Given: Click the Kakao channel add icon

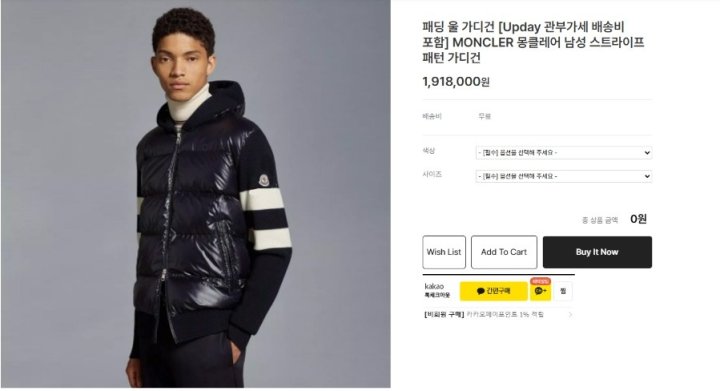Looking at the screenshot, I should 540,291.
